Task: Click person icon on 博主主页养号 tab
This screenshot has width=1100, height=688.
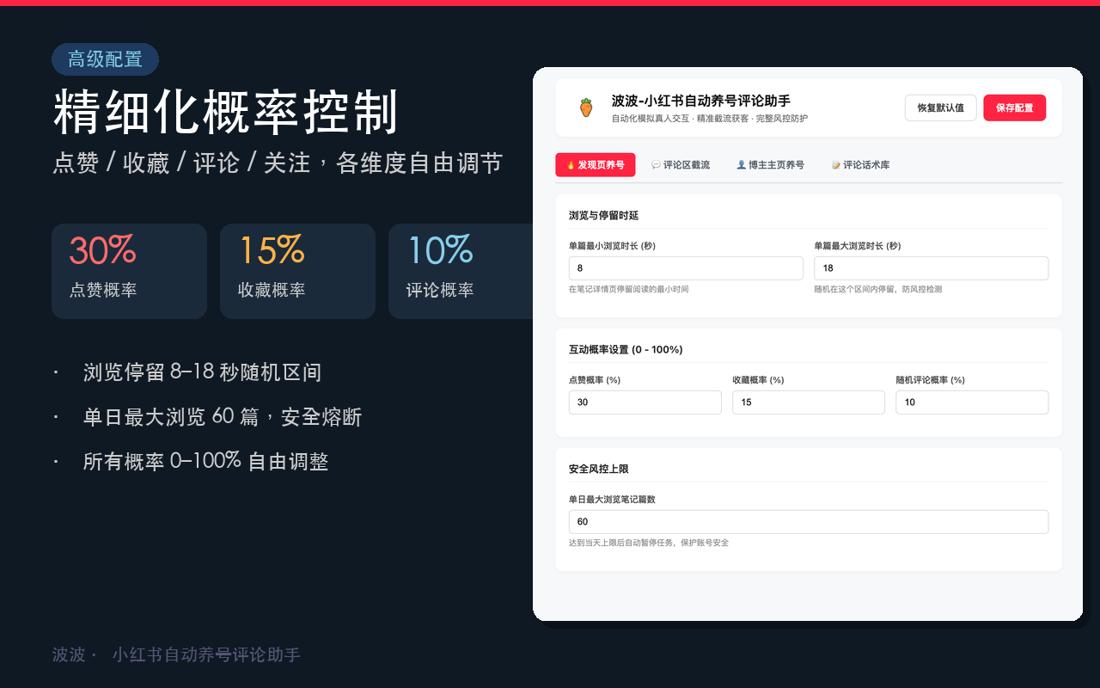Action: tap(741, 165)
